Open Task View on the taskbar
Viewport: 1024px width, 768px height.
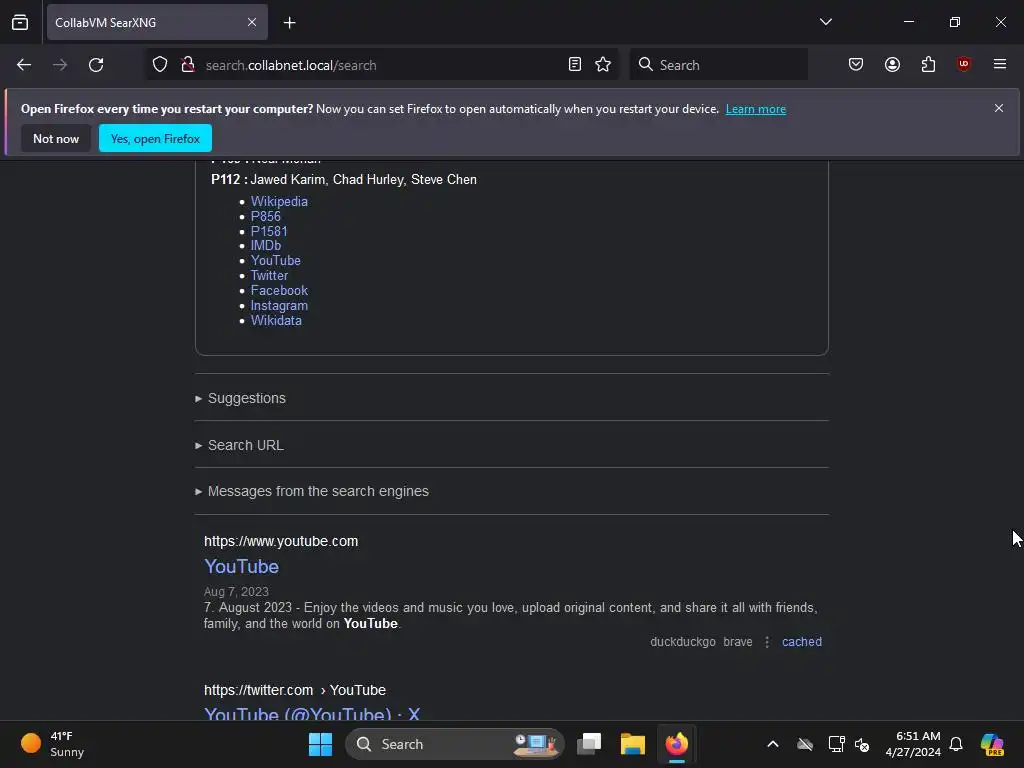pos(589,744)
